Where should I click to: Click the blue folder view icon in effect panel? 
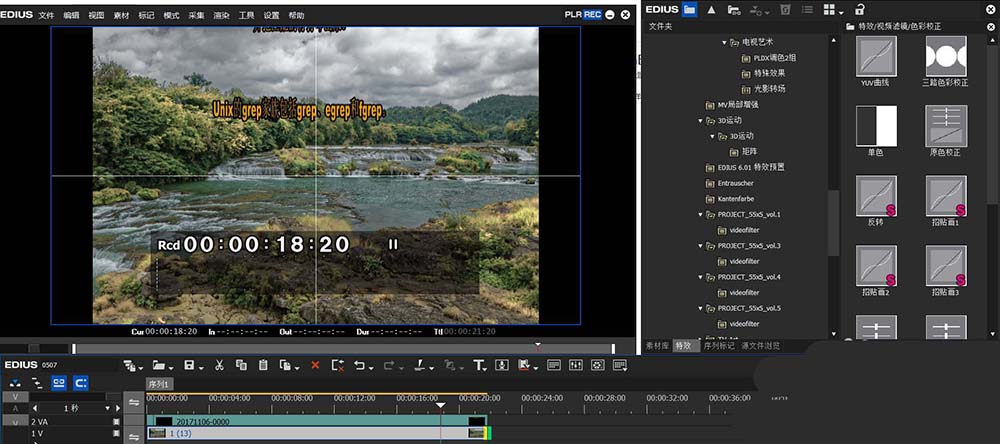(689, 9)
